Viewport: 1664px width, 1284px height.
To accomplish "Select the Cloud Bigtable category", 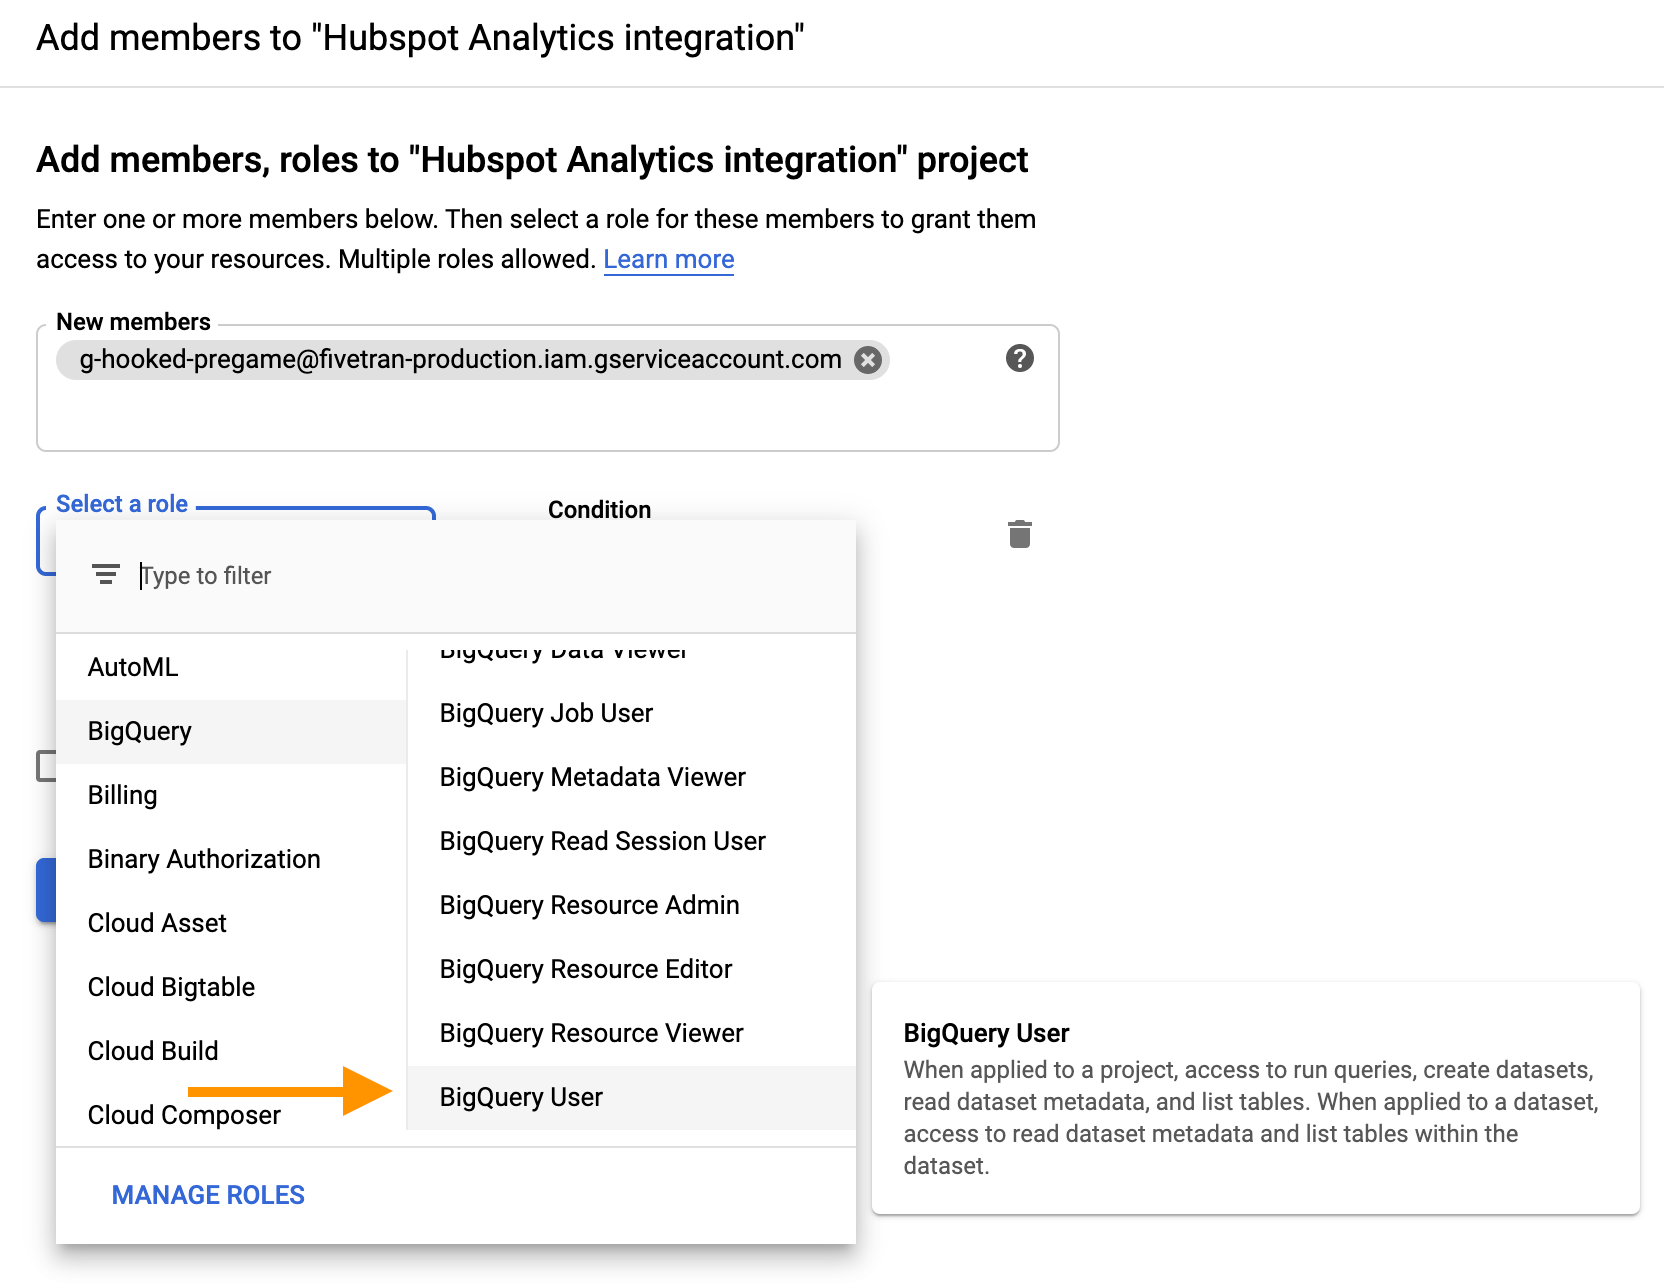I will pyautogui.click(x=231, y=987).
